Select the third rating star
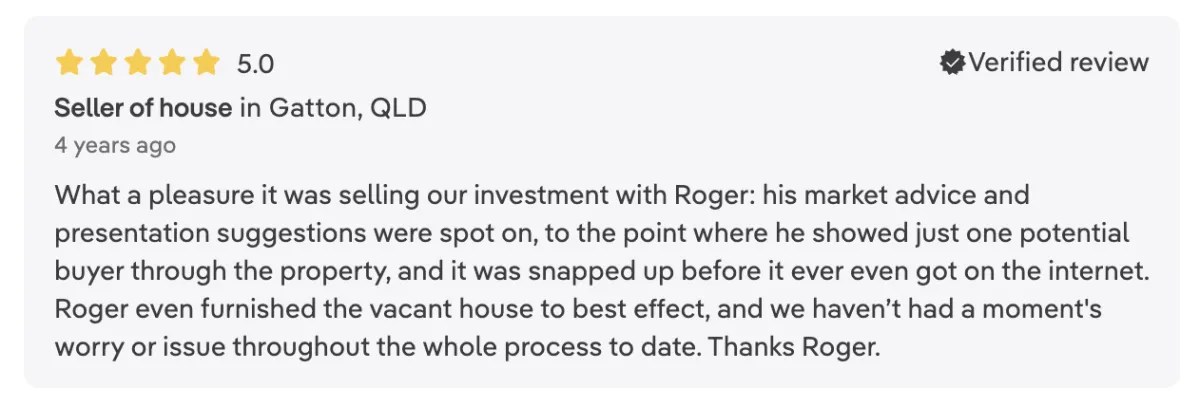The width and height of the screenshot is (1200, 406). coord(137,63)
